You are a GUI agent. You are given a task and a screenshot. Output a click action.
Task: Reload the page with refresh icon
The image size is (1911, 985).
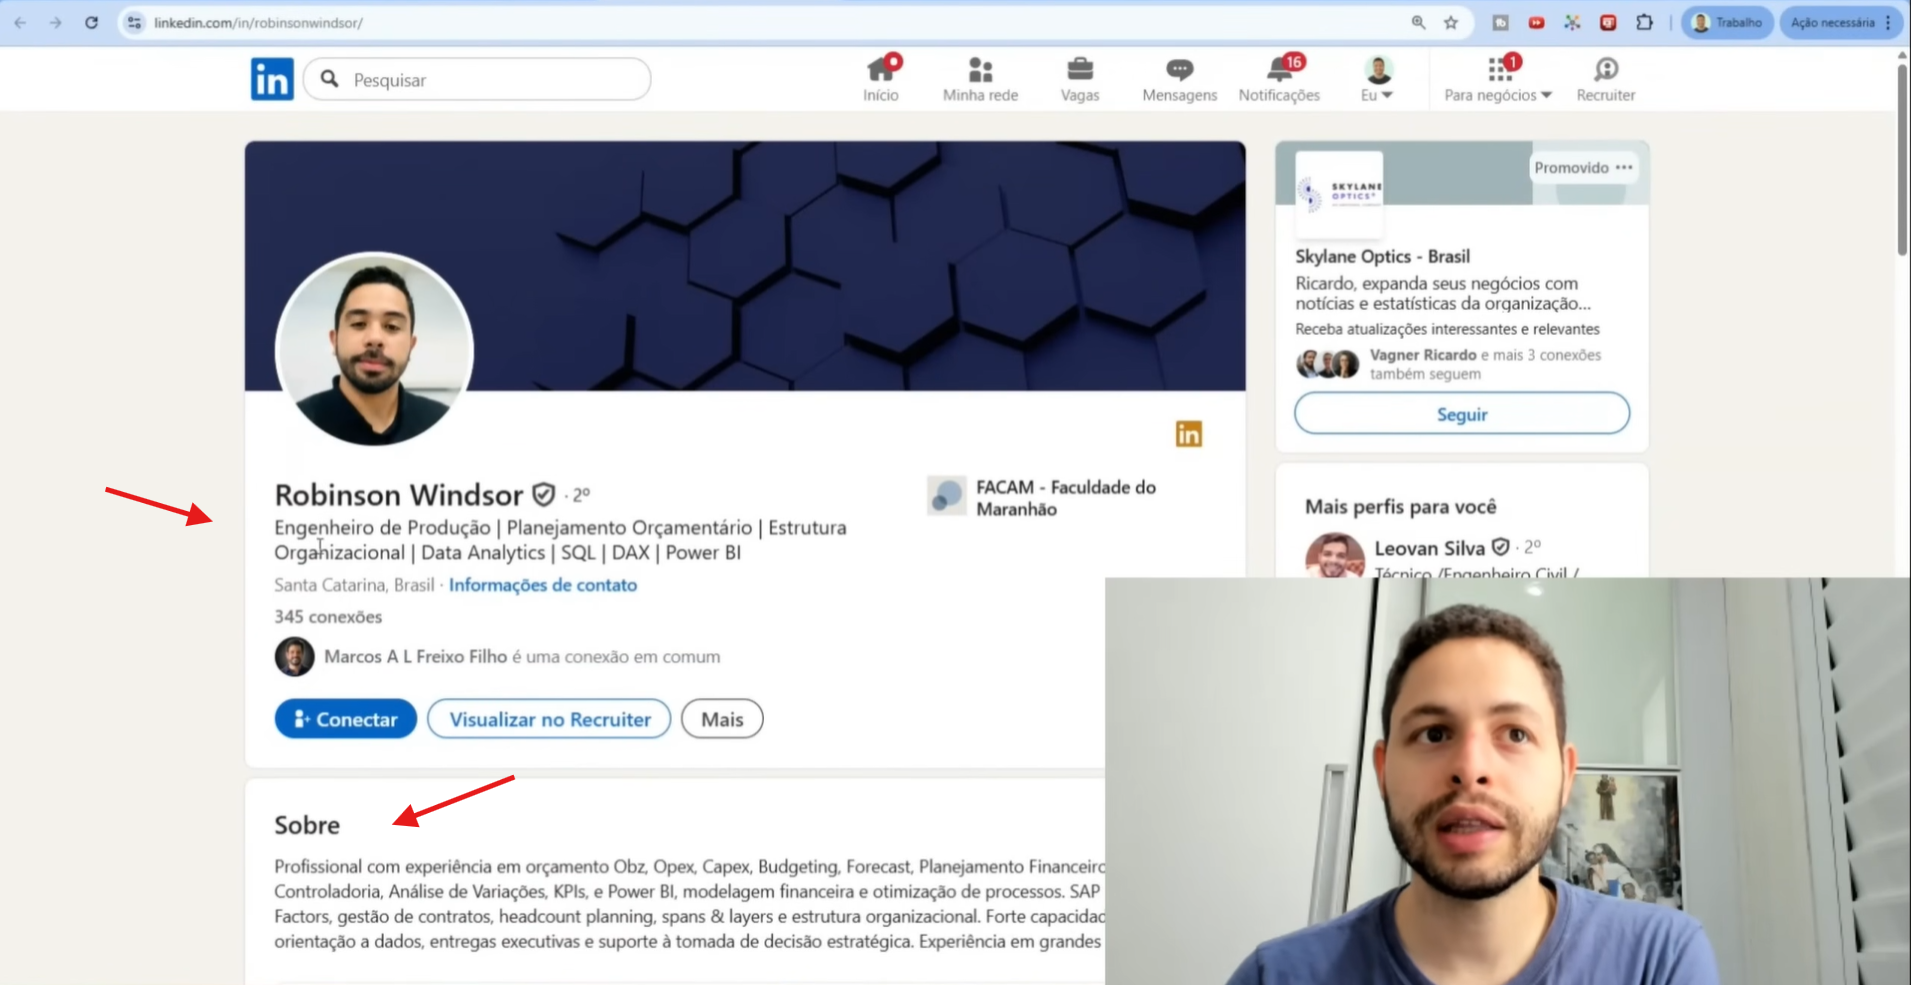coord(91,22)
